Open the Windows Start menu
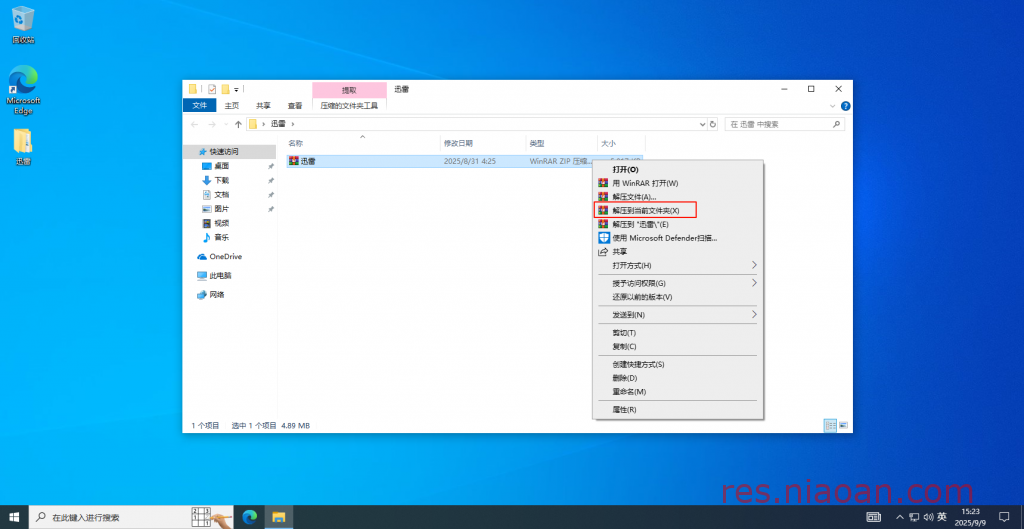Screen dimensions: 1024x529 pos(14,517)
